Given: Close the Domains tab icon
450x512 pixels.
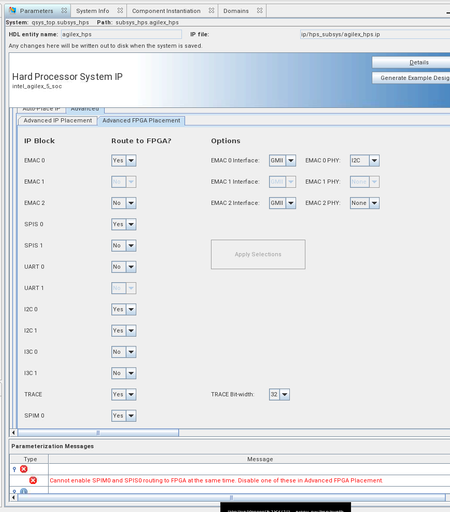Looking at the screenshot, I should tap(260, 11).
